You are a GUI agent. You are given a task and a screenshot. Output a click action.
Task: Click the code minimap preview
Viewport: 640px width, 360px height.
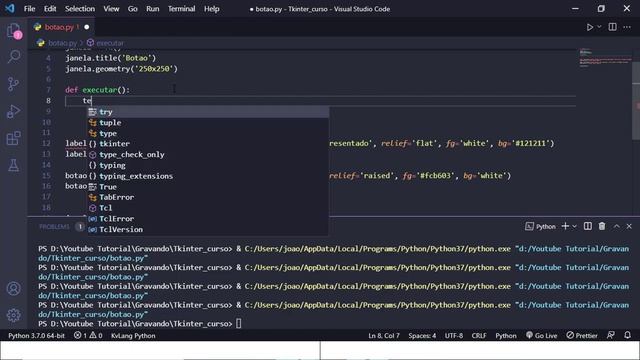click(x=605, y=58)
